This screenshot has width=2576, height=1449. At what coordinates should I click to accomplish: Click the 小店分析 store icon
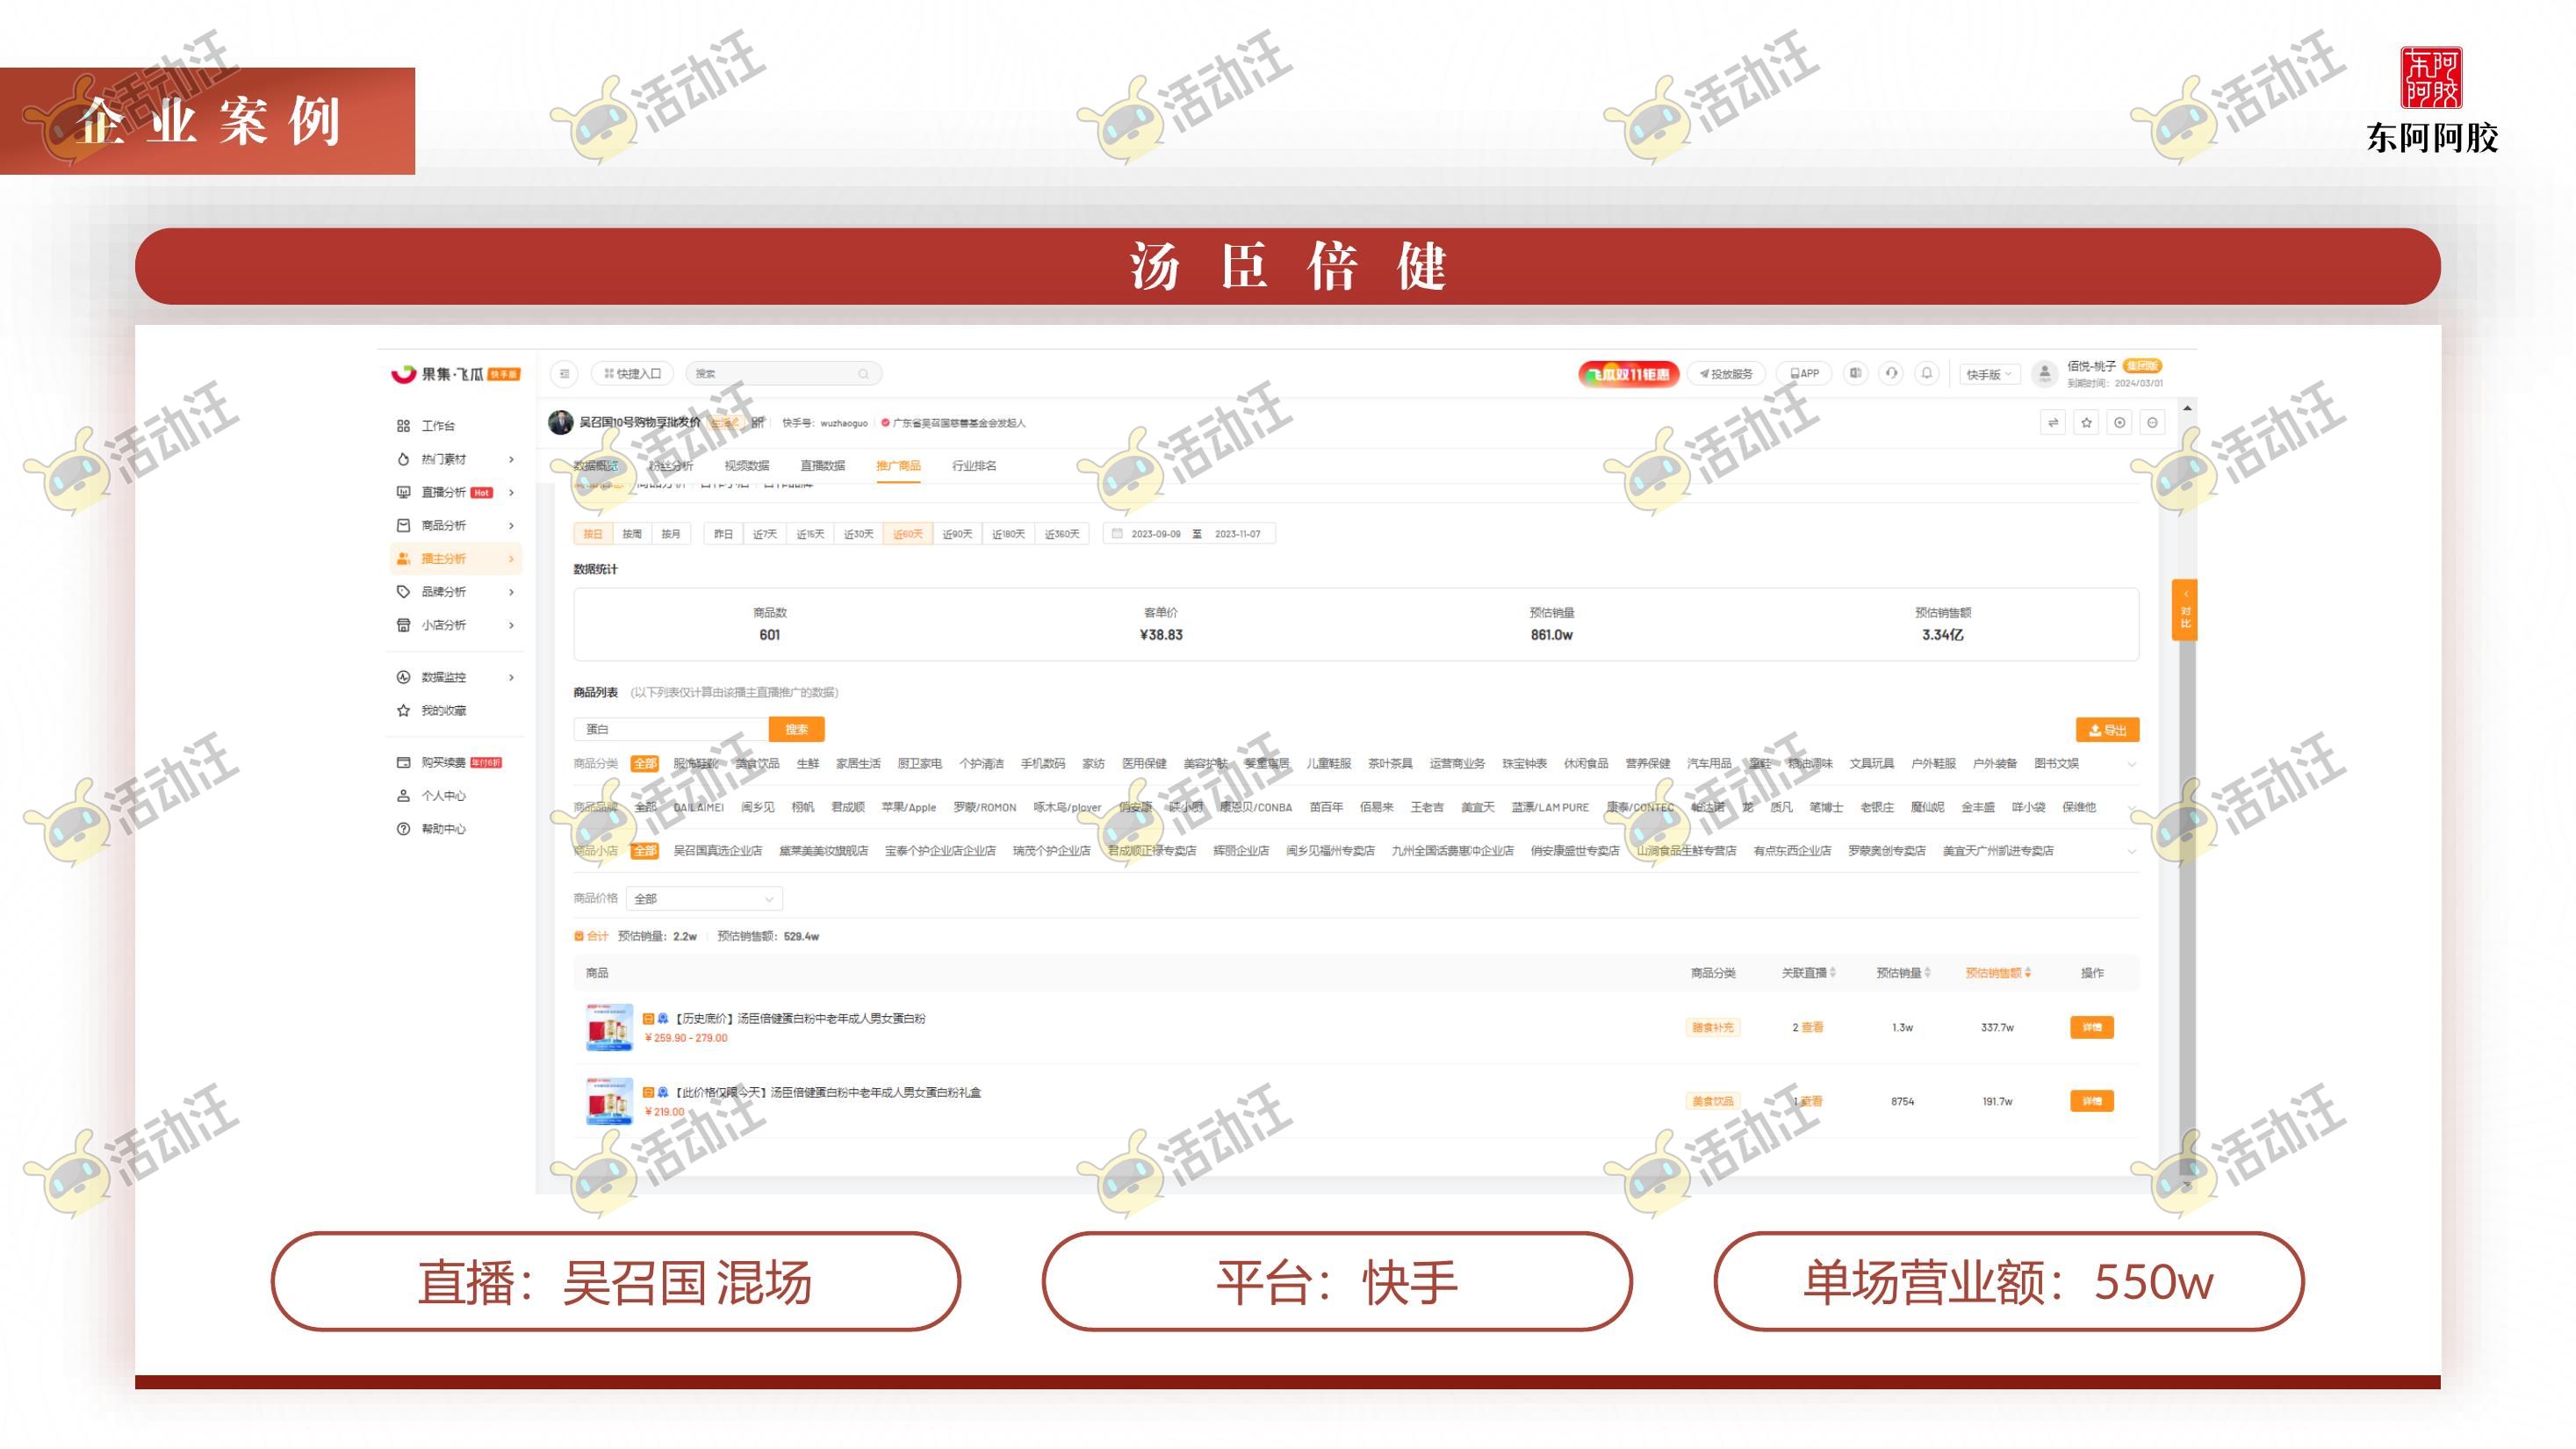click(403, 625)
